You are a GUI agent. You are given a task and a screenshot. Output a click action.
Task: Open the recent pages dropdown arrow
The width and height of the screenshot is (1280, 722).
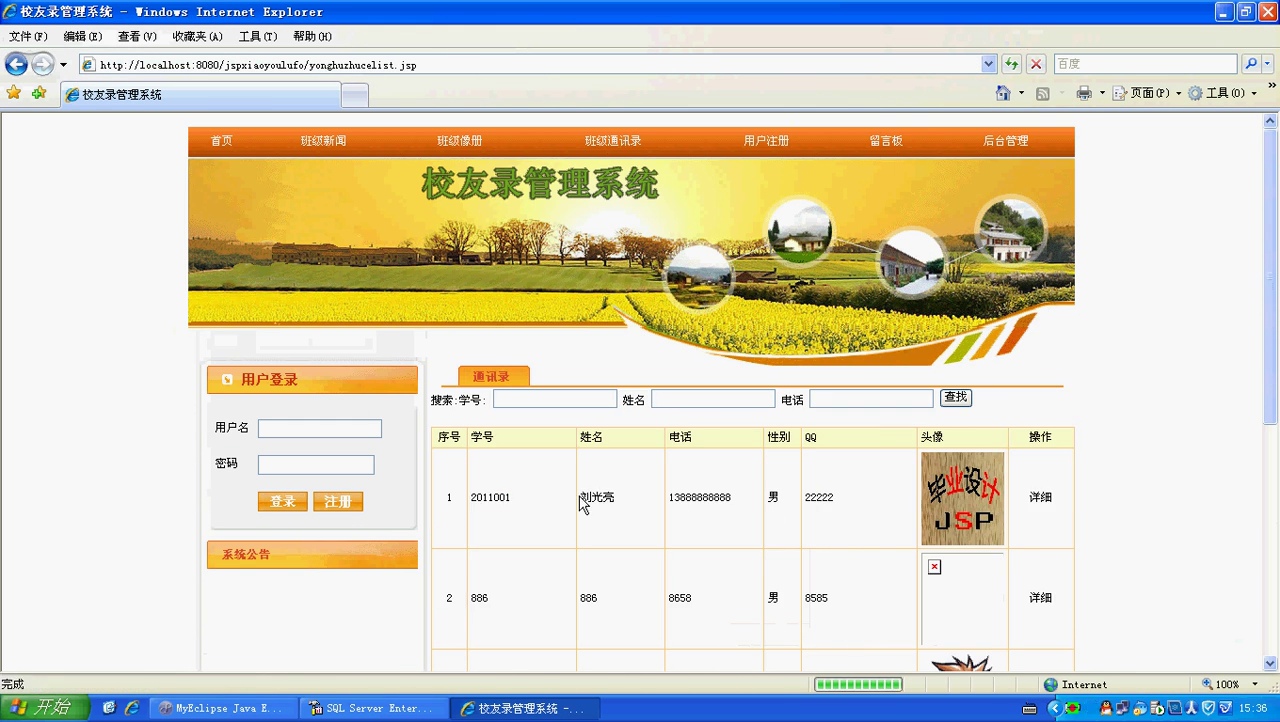tap(64, 65)
